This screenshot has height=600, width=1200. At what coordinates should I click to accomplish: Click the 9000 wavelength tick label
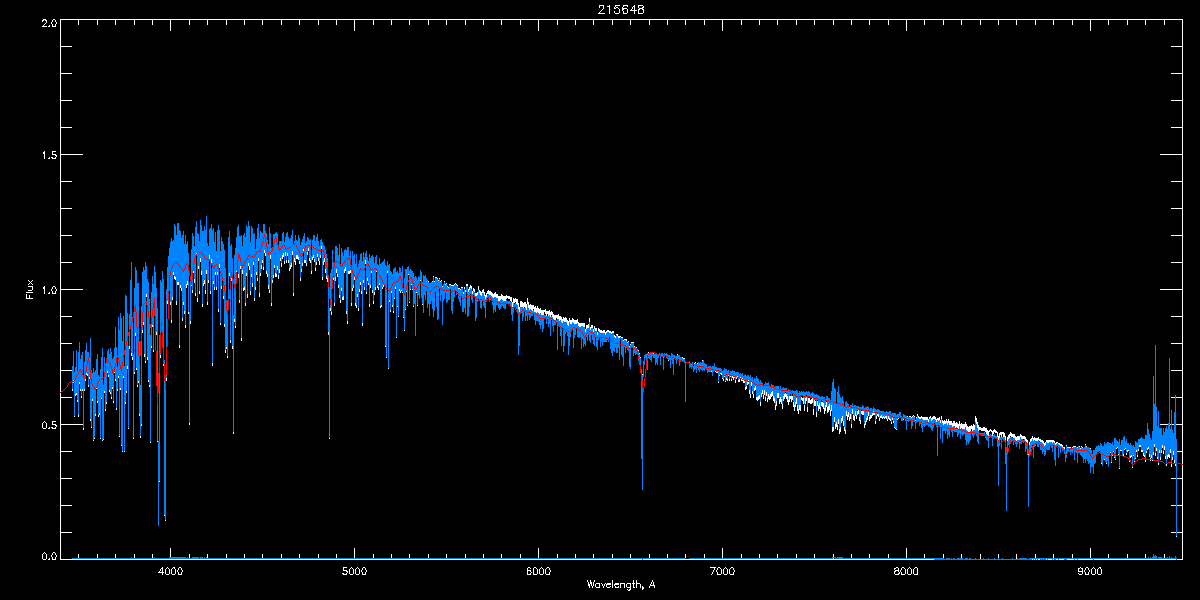coord(1090,571)
